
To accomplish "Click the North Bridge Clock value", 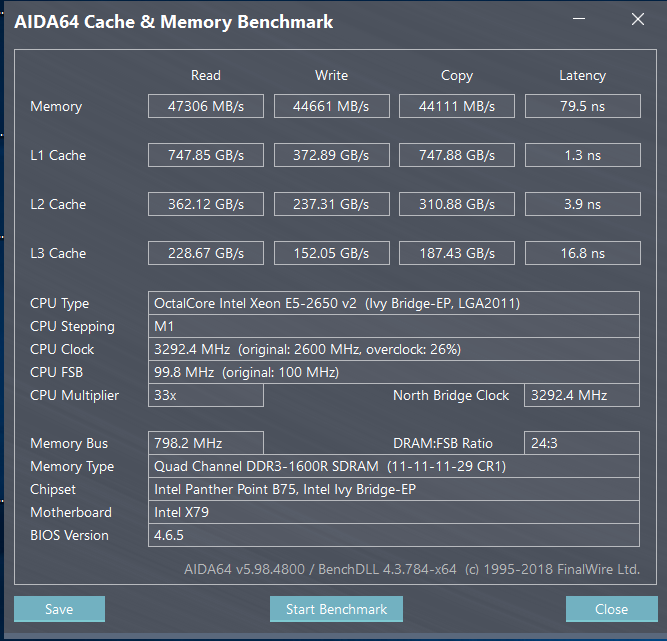I will click(x=582, y=395).
